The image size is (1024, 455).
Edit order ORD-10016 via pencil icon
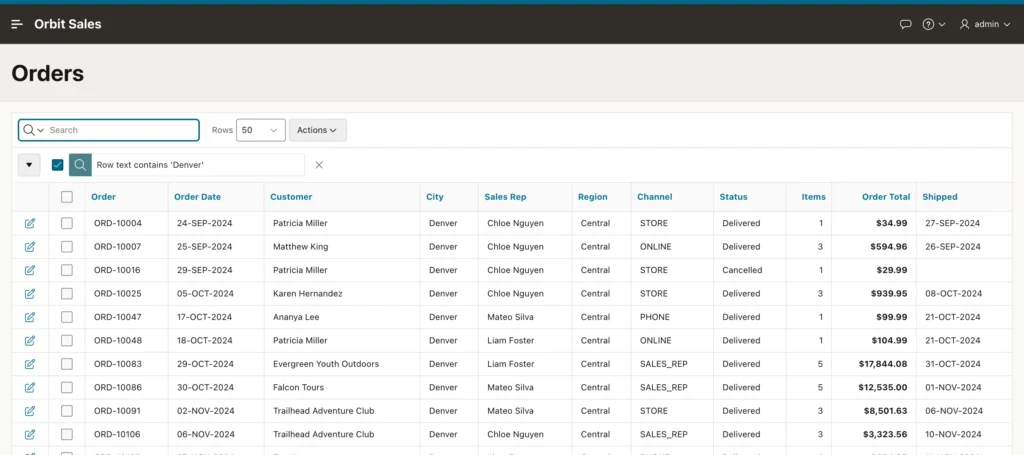pos(29,270)
